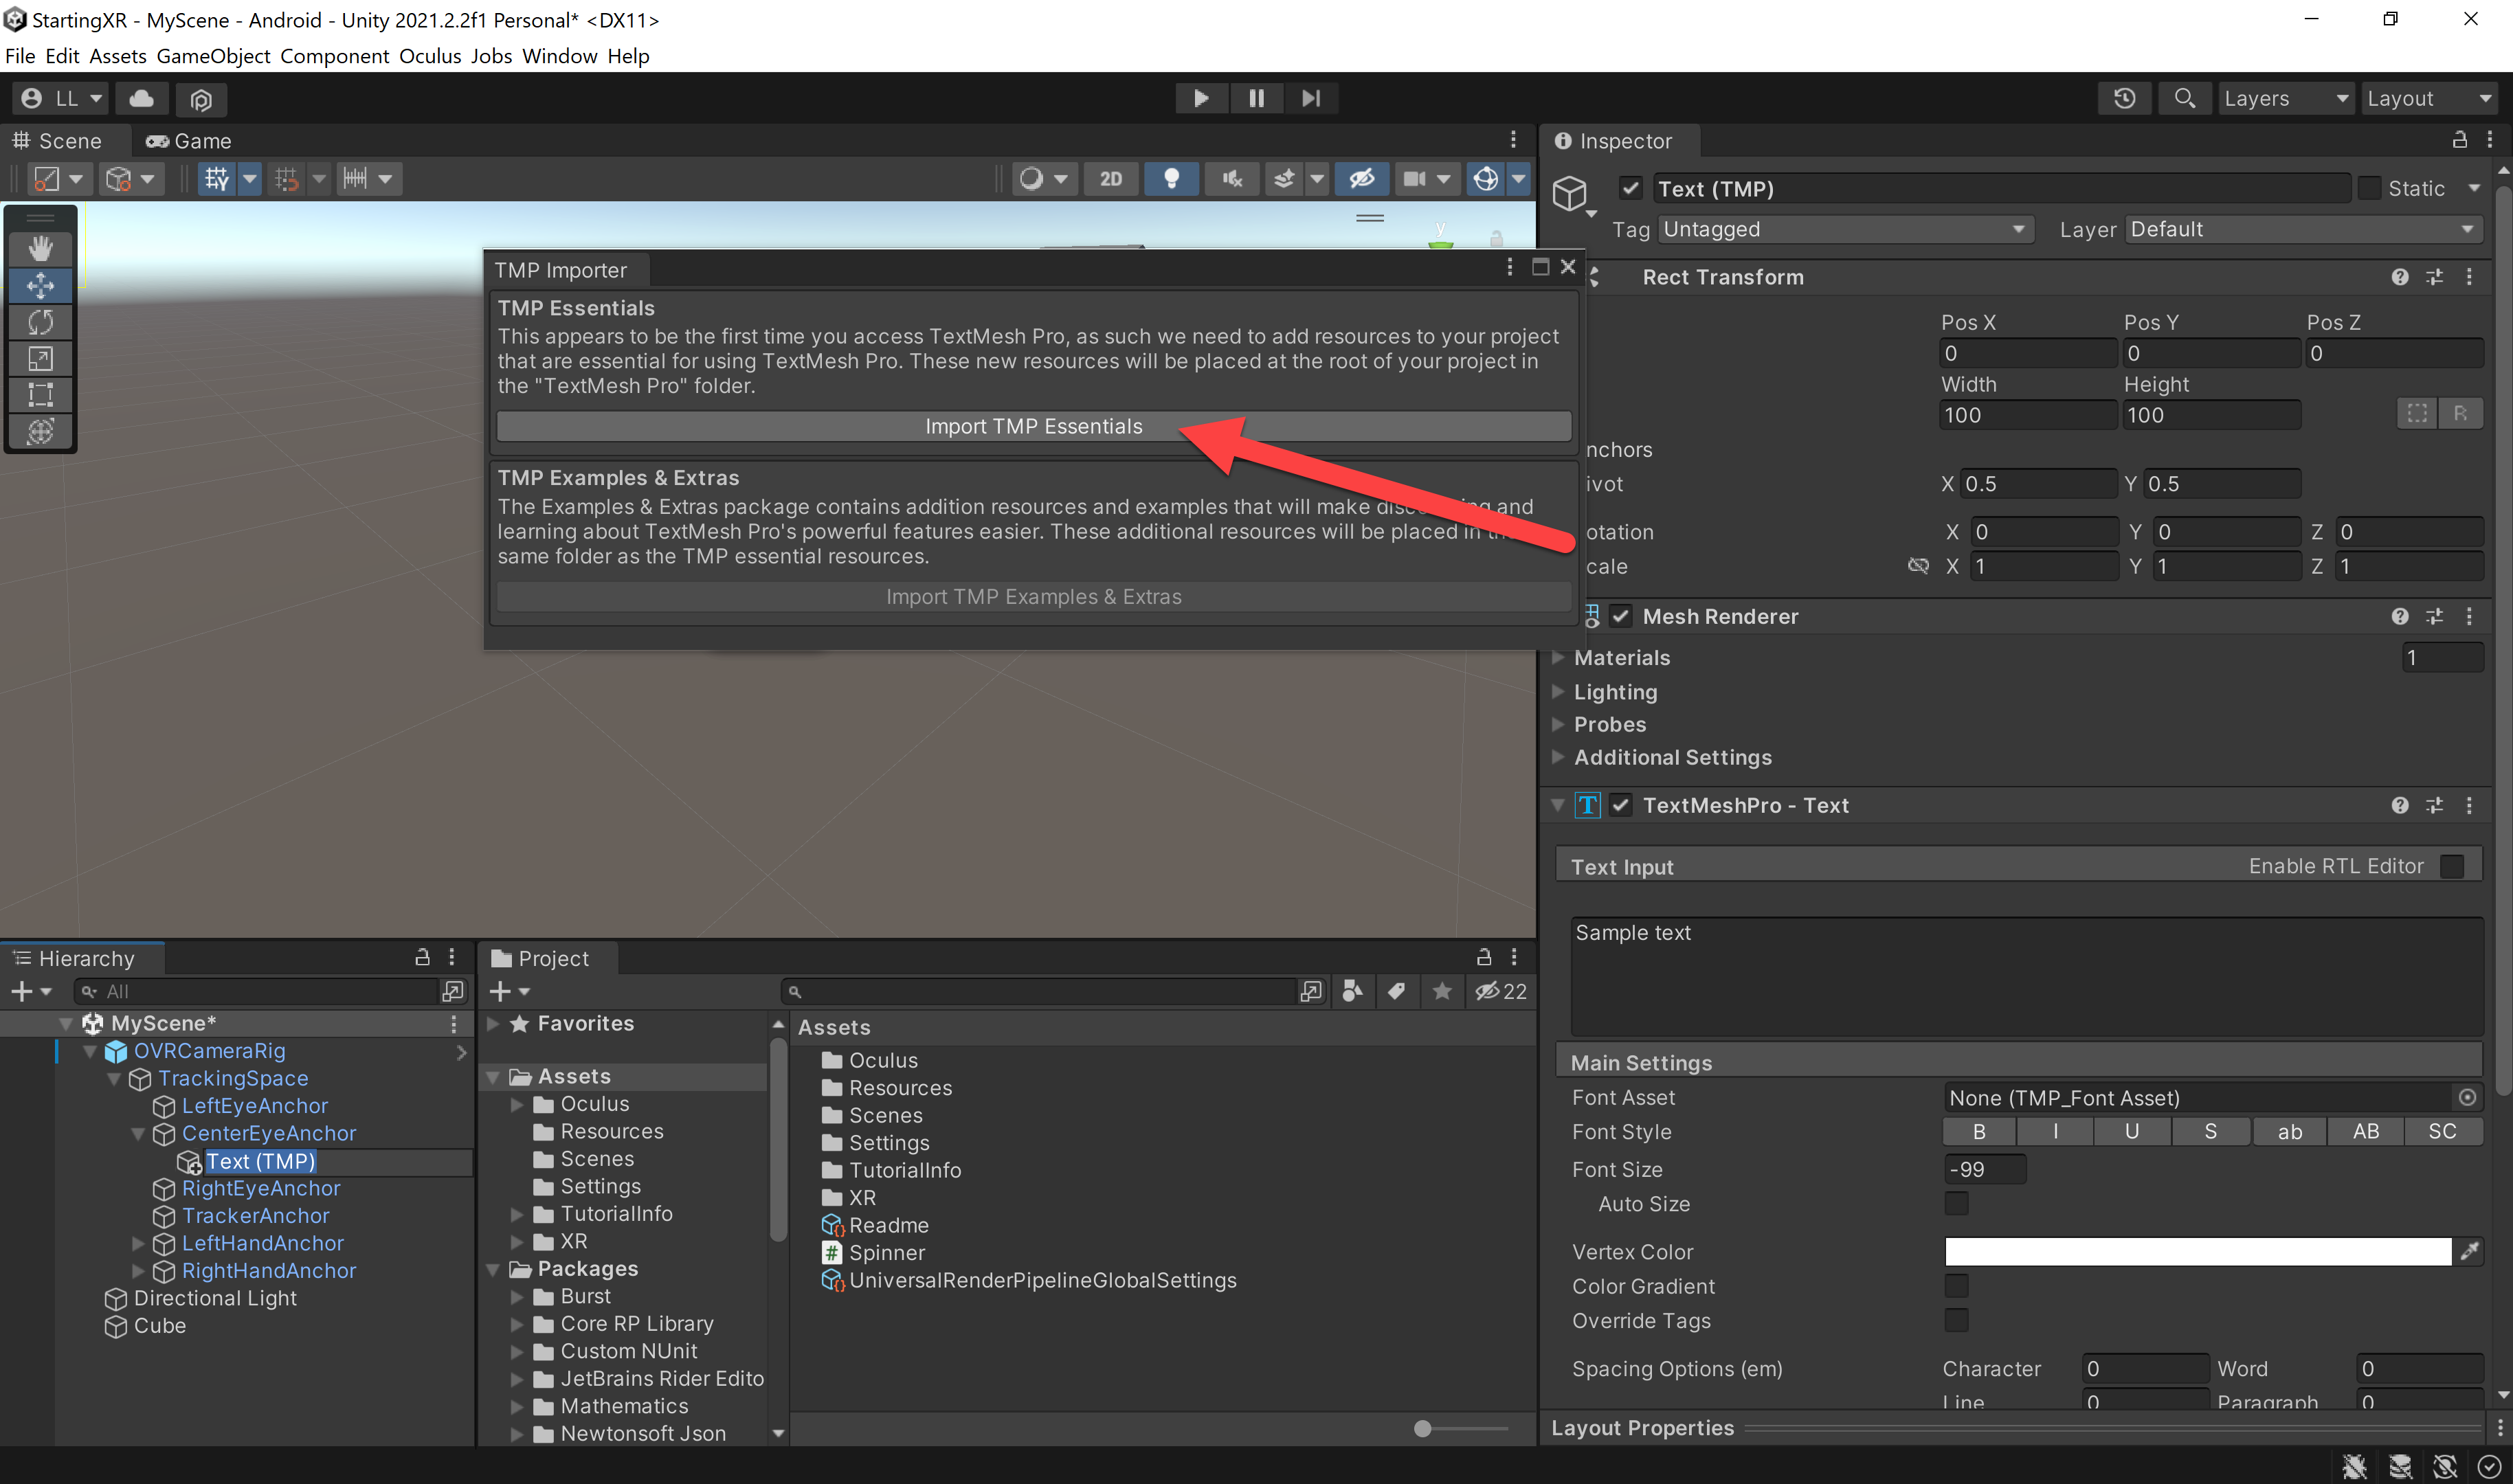This screenshot has height=1484, width=2513.
Task: Open the Tag dropdown showing Untagged
Action: coord(1844,229)
